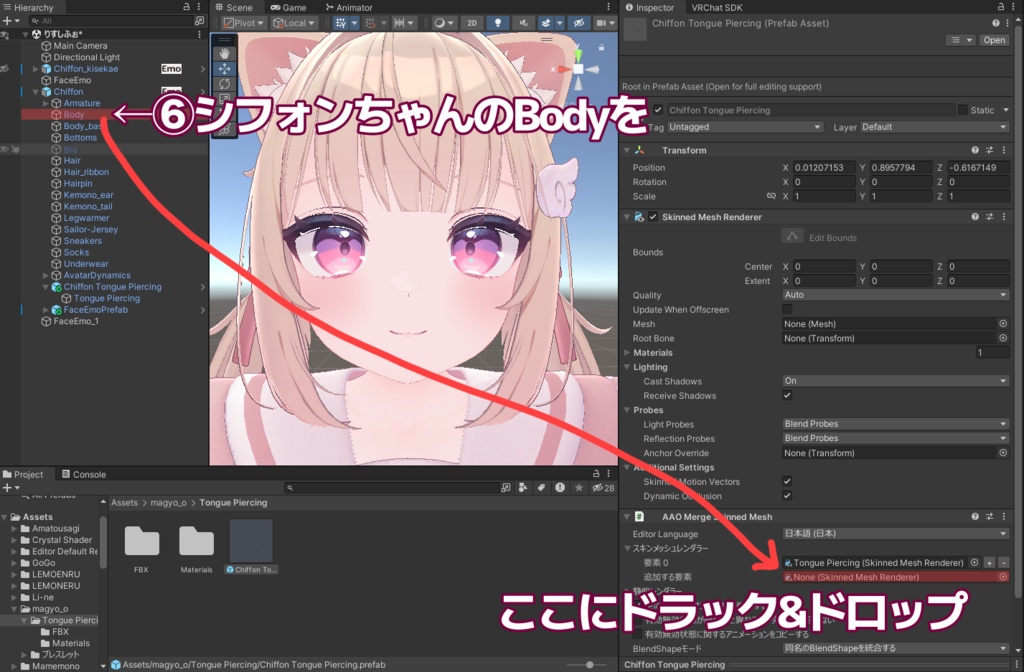
Task: Click the Open prefab button
Action: (x=994, y=40)
